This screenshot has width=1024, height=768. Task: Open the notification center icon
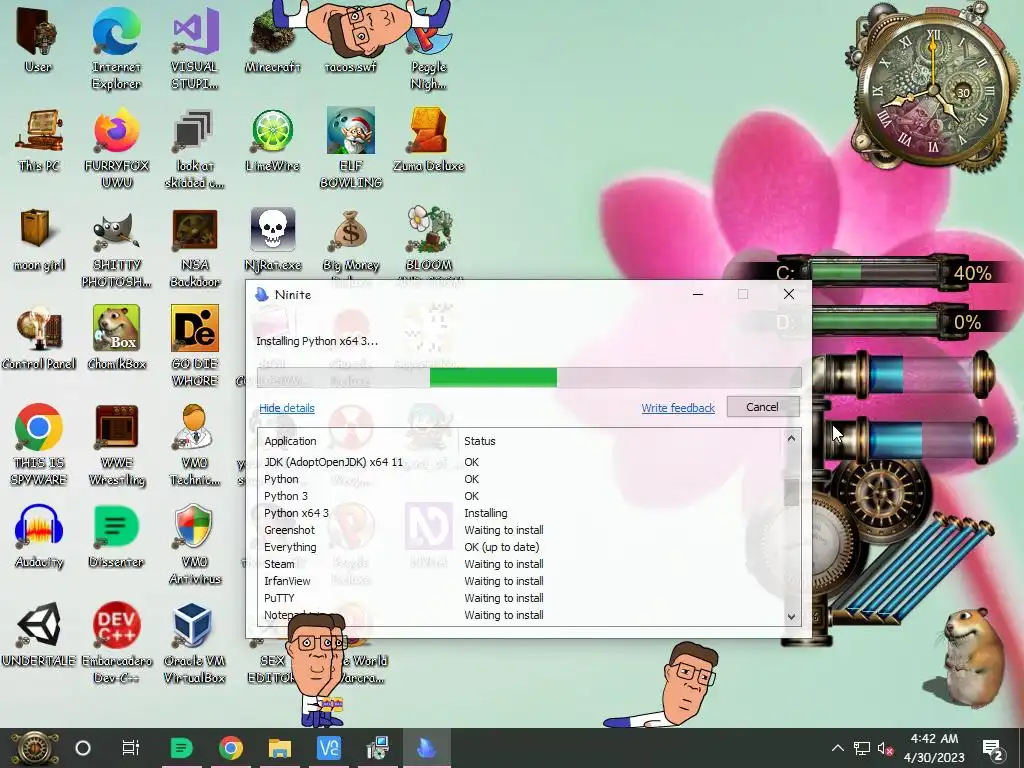click(x=993, y=748)
